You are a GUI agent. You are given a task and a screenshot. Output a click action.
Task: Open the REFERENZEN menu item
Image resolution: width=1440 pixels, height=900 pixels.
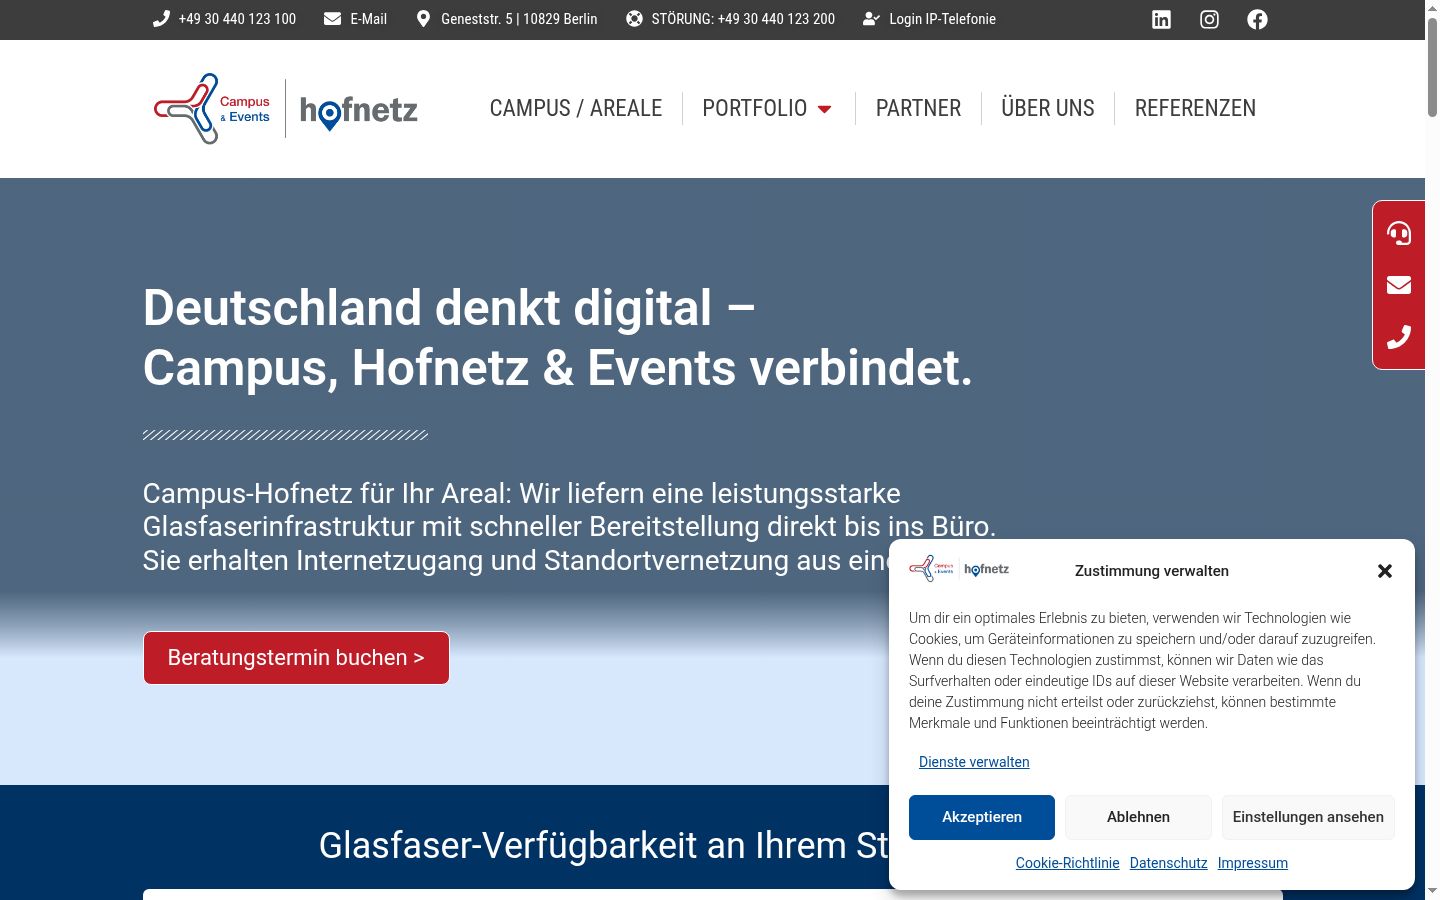[x=1195, y=108]
